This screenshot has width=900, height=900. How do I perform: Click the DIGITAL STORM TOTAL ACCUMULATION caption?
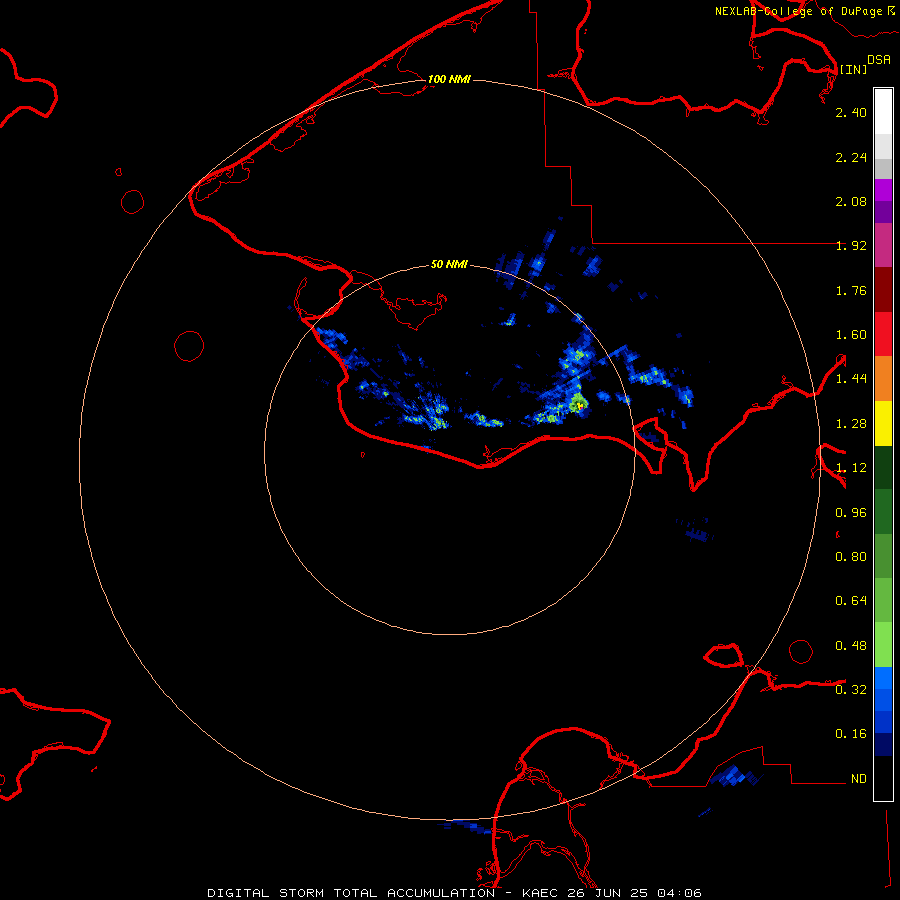click(x=351, y=893)
